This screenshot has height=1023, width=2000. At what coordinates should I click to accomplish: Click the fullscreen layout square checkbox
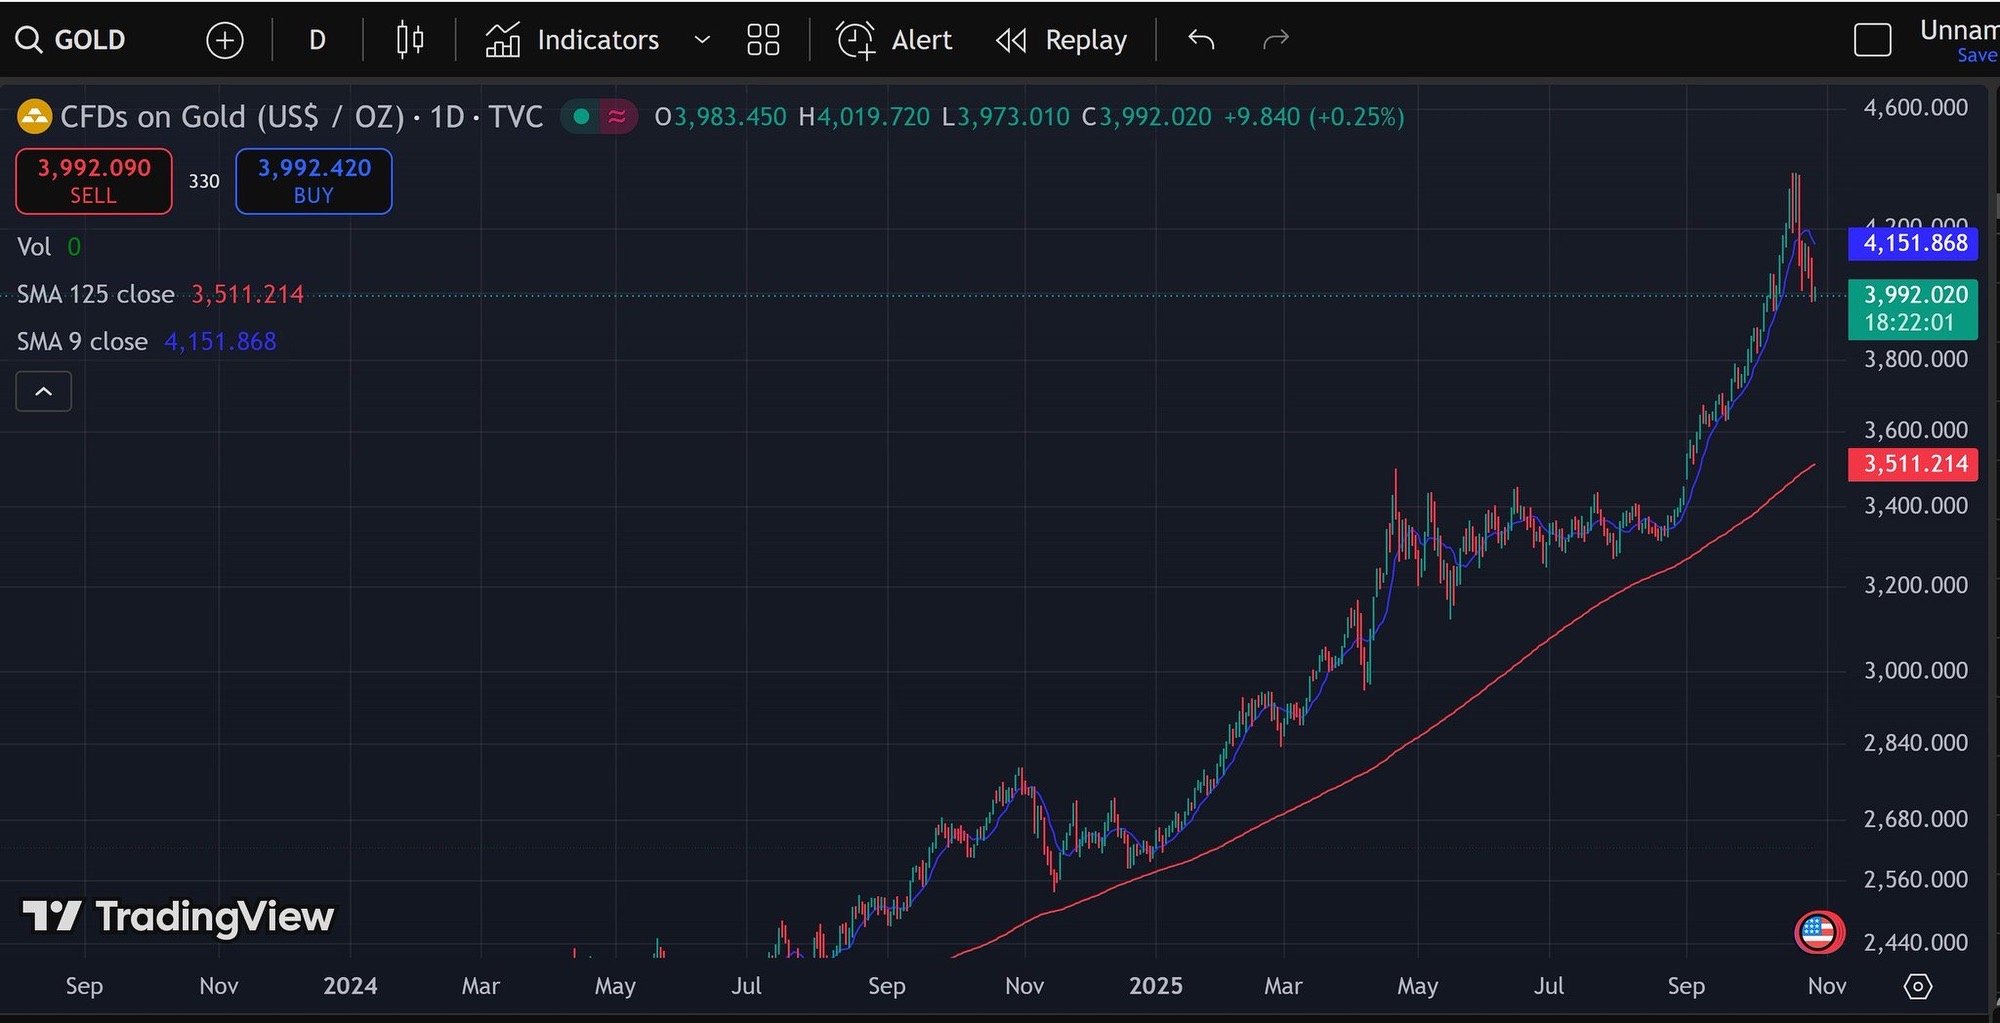point(1872,40)
